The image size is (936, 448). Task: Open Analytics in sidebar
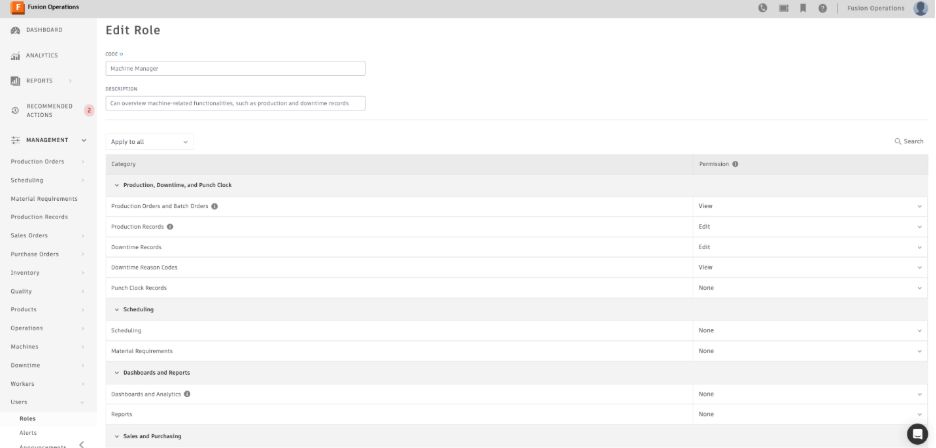pos(42,56)
